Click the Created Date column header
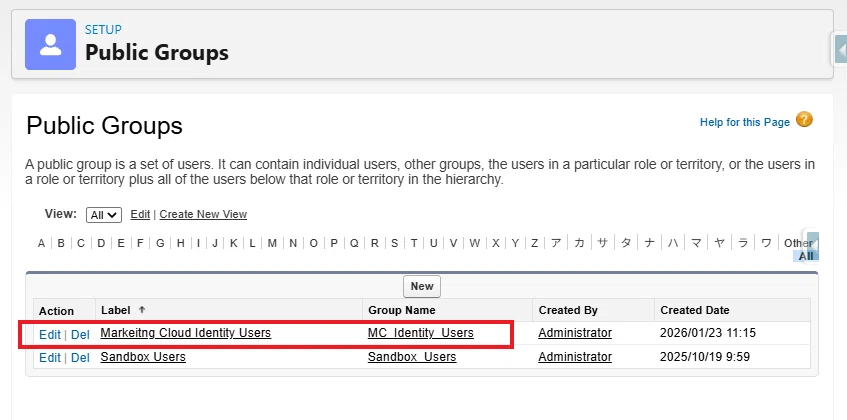 pos(695,310)
